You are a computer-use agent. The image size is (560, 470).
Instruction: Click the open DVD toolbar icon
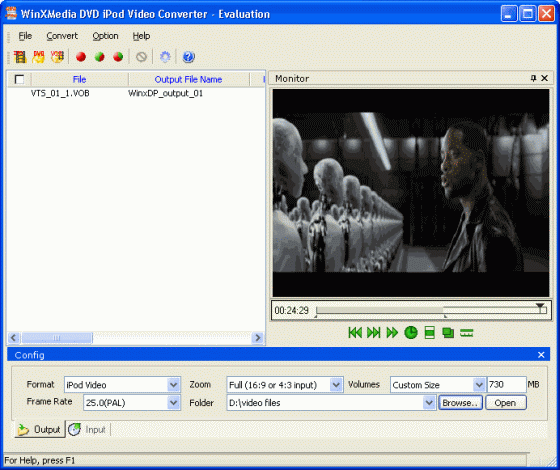point(39,57)
